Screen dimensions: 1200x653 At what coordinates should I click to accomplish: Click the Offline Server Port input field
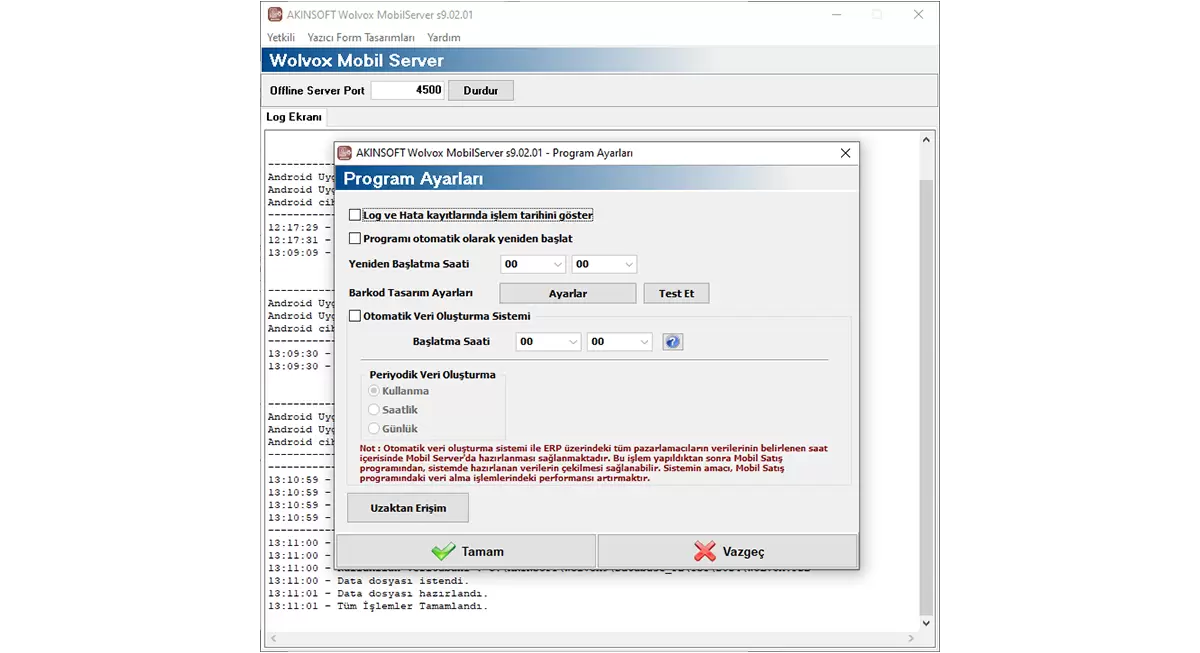[407, 90]
